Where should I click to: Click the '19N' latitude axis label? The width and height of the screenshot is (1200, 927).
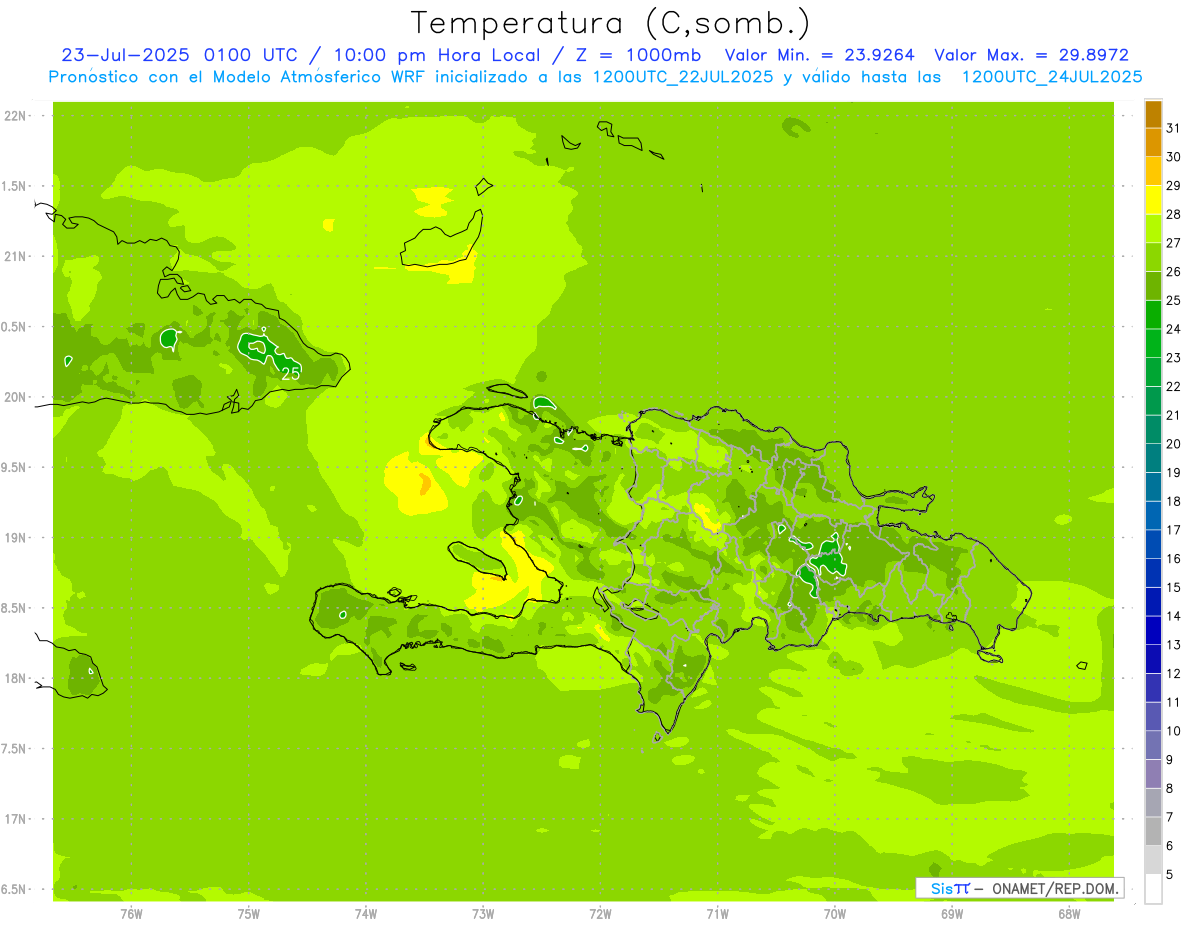coord(15,537)
